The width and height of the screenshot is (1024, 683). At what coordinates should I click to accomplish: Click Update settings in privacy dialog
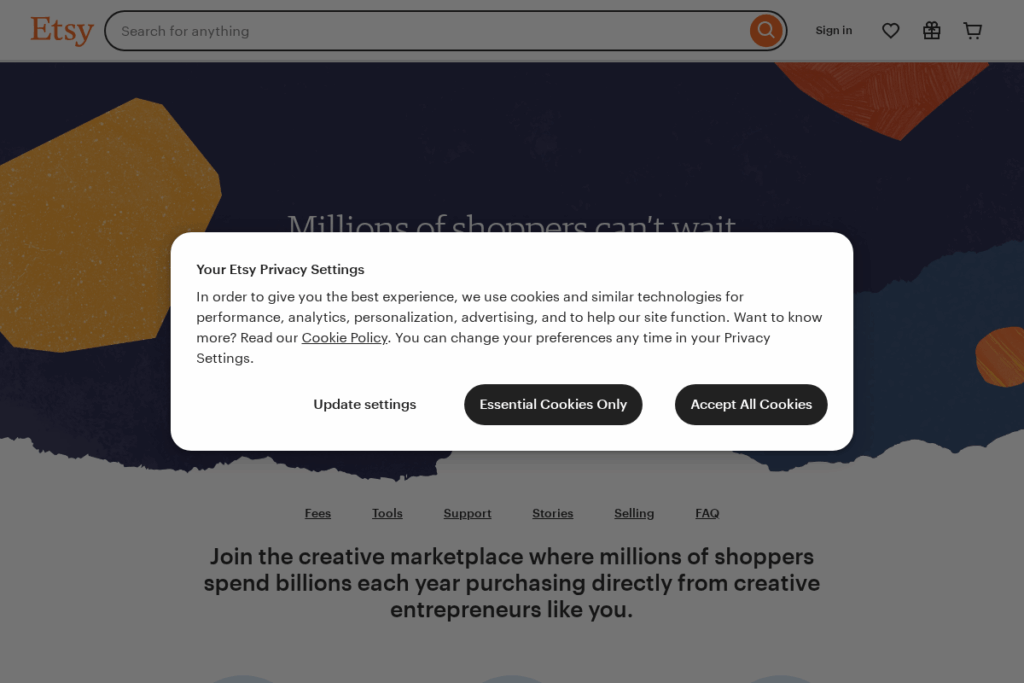(364, 404)
